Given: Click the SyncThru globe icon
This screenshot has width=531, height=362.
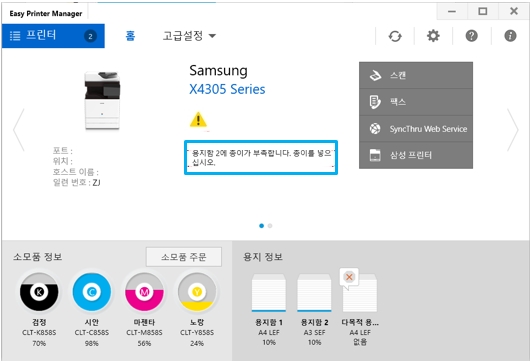Looking at the screenshot, I should (375, 129).
